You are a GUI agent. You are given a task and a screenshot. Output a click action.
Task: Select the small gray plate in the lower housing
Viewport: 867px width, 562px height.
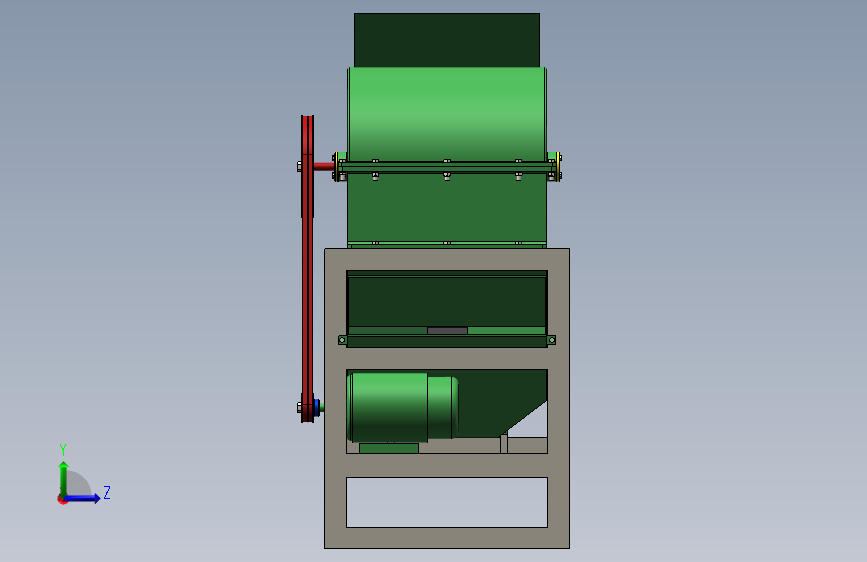447,331
